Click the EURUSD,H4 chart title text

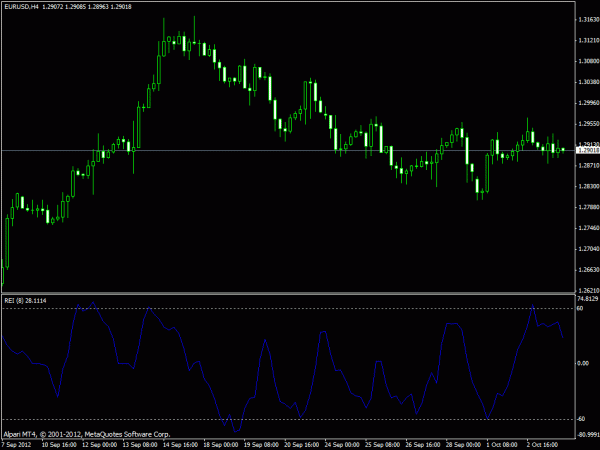point(21,7)
